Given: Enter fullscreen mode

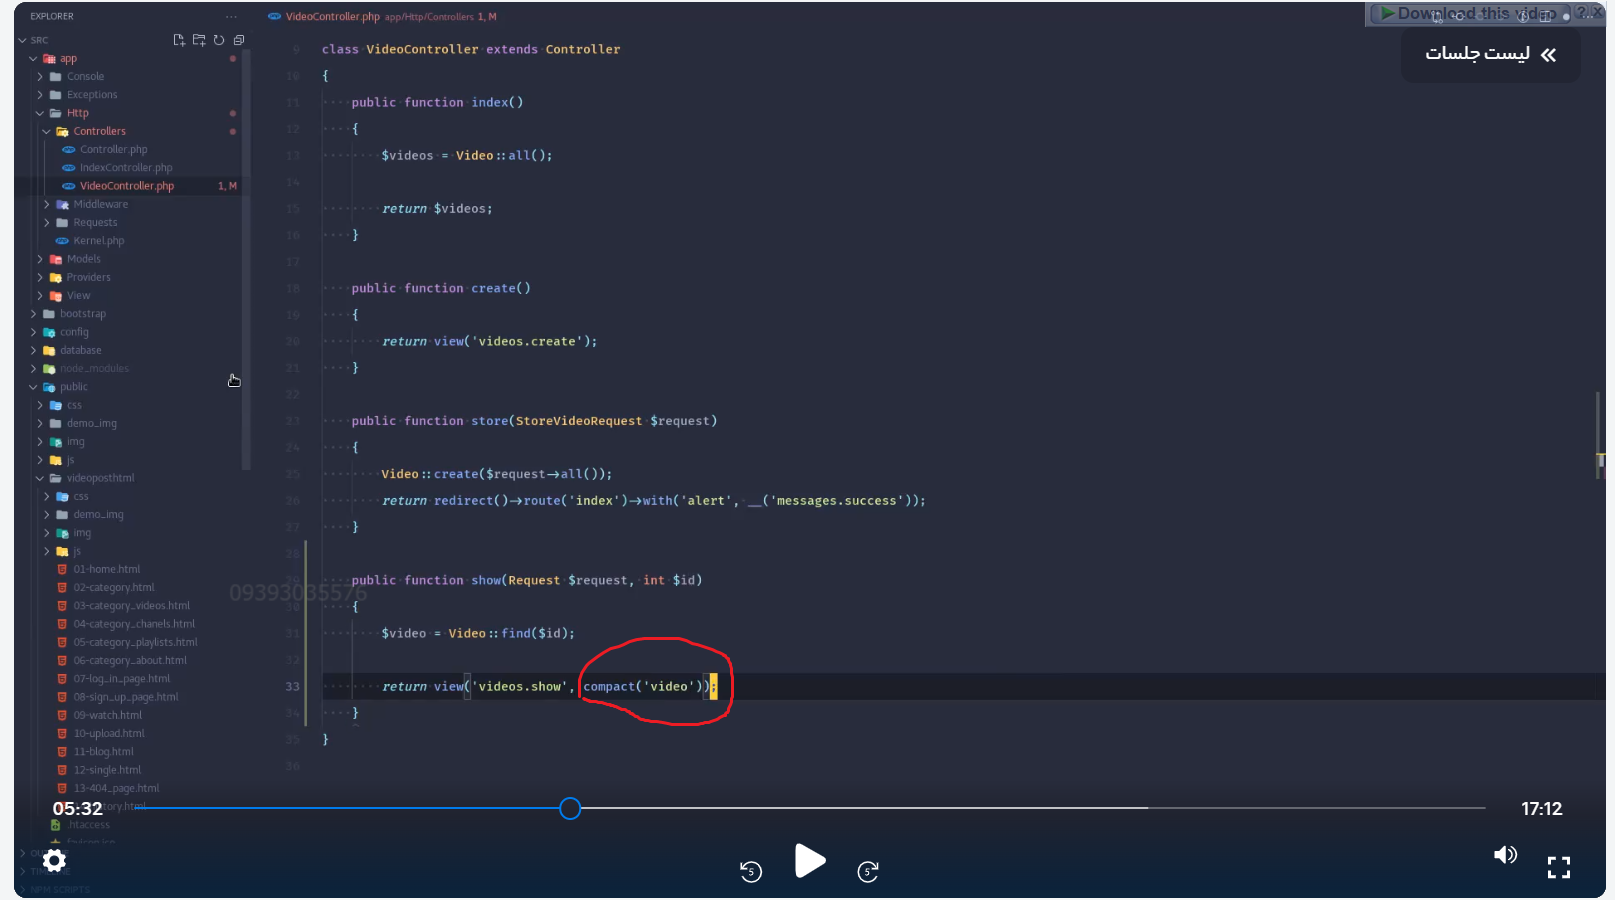Looking at the screenshot, I should click(1559, 867).
